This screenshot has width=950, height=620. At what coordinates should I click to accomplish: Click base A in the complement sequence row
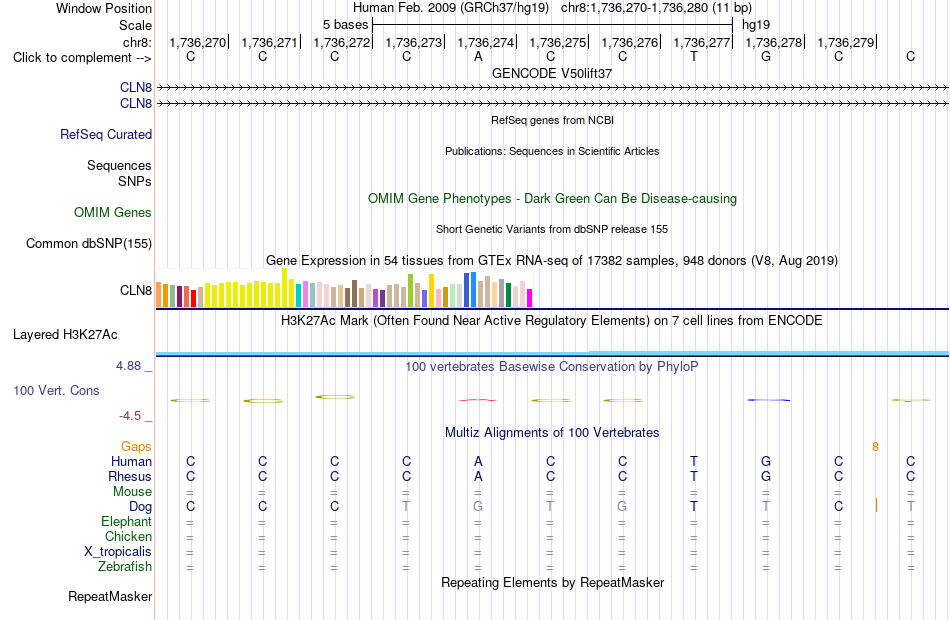pyautogui.click(x=478, y=56)
